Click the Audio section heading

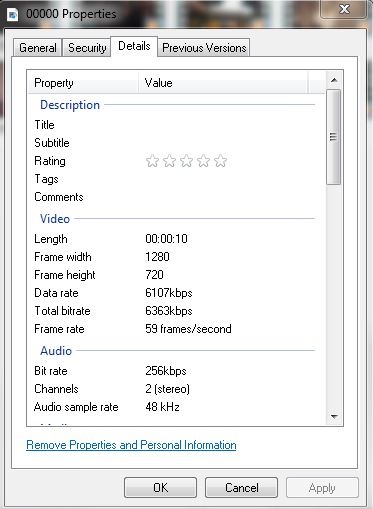click(x=56, y=351)
